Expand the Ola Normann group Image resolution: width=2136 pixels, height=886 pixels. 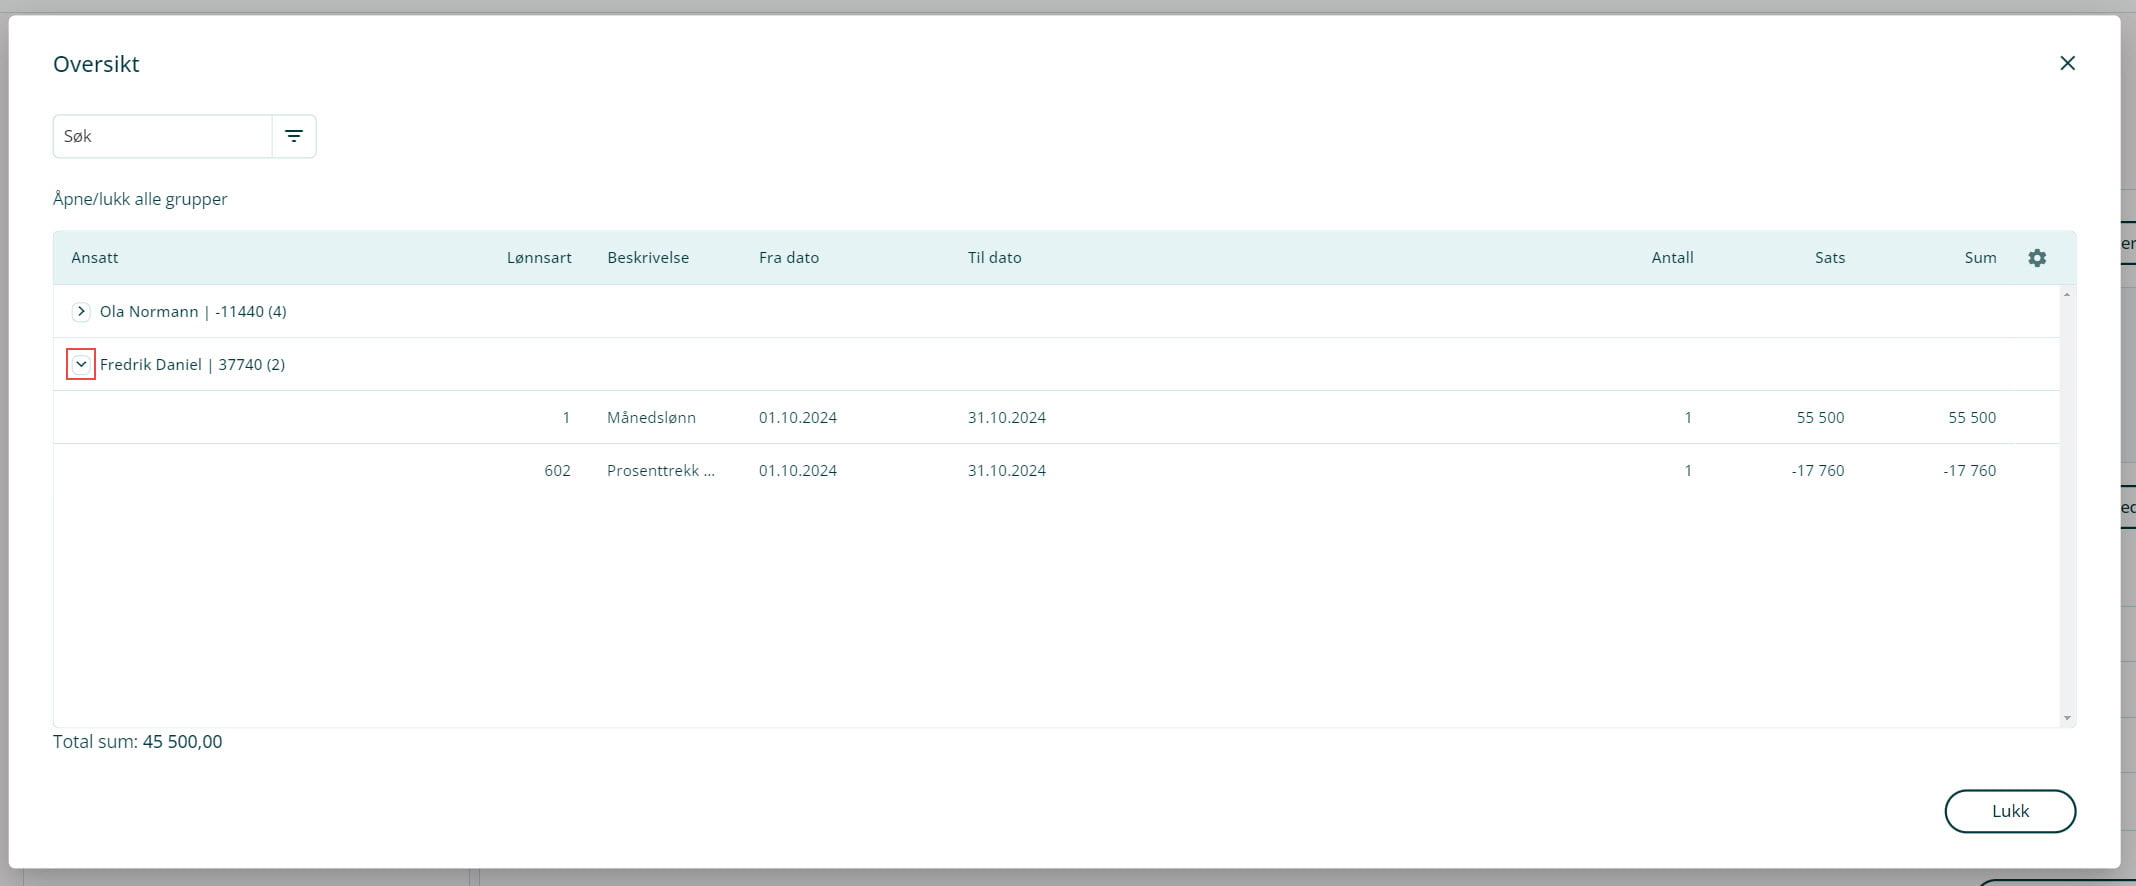[81, 312]
